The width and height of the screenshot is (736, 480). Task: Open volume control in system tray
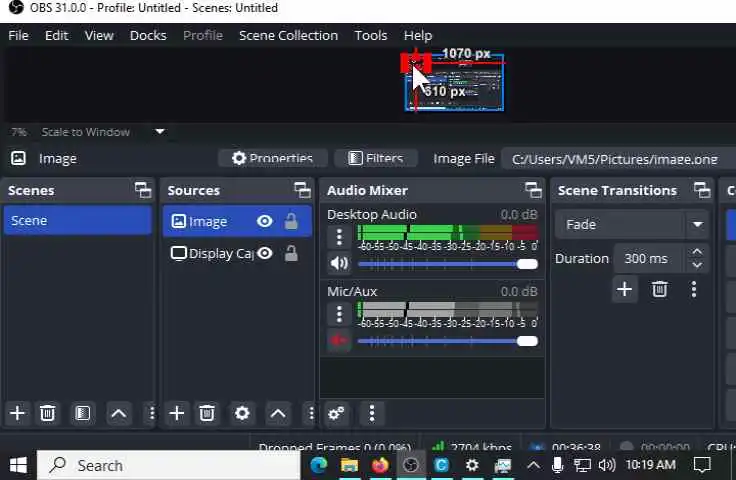606,465
